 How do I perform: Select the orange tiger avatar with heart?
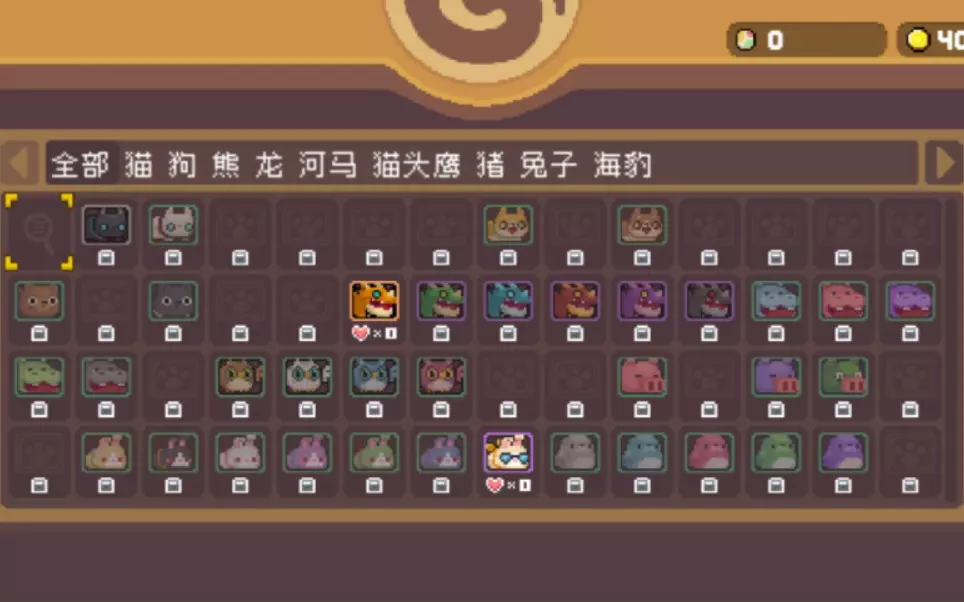click(374, 301)
